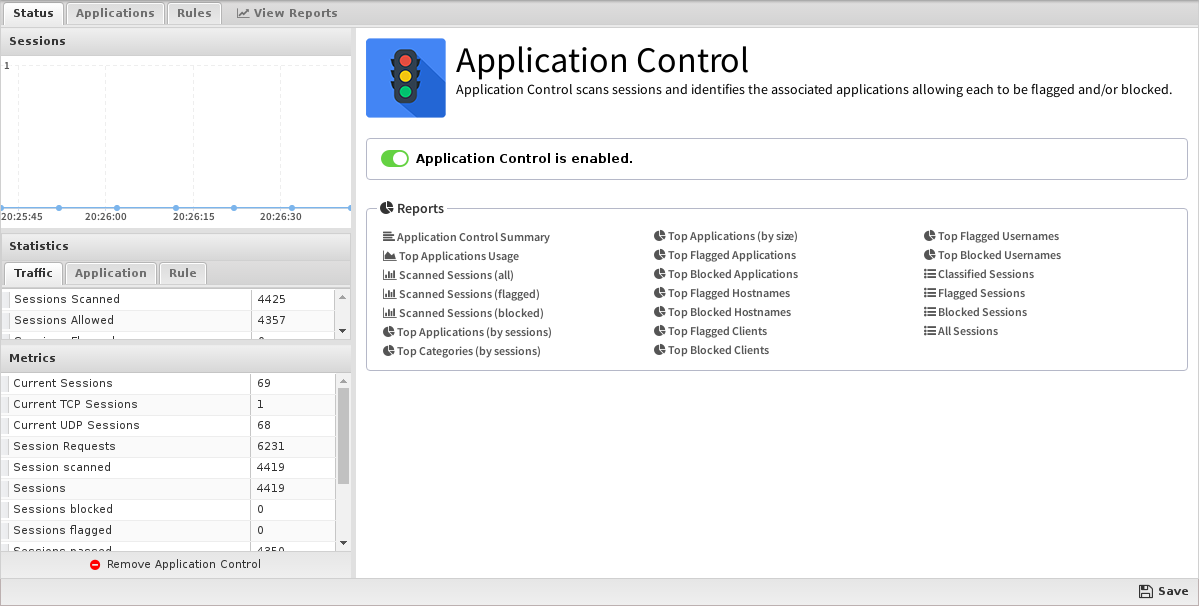Click the Statistics list scroll-down arrow
The width and height of the screenshot is (1199, 606).
point(343,331)
